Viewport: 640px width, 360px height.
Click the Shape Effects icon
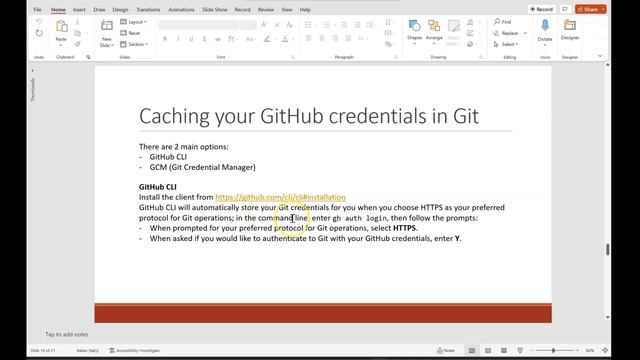pyautogui.click(x=470, y=44)
